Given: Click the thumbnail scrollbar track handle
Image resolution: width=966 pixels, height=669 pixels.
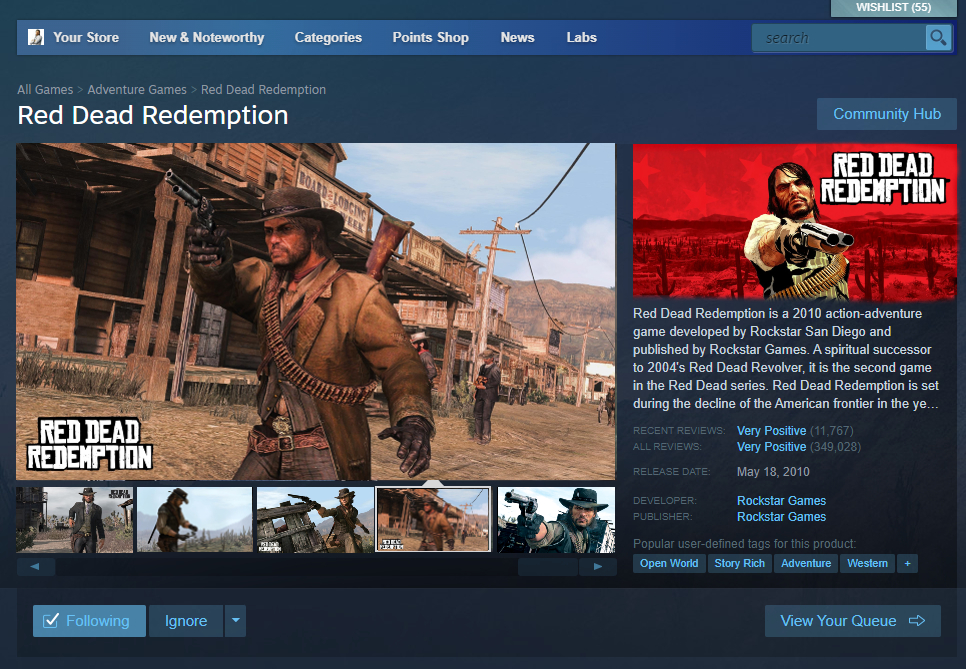Looking at the screenshot, I should click(x=548, y=566).
